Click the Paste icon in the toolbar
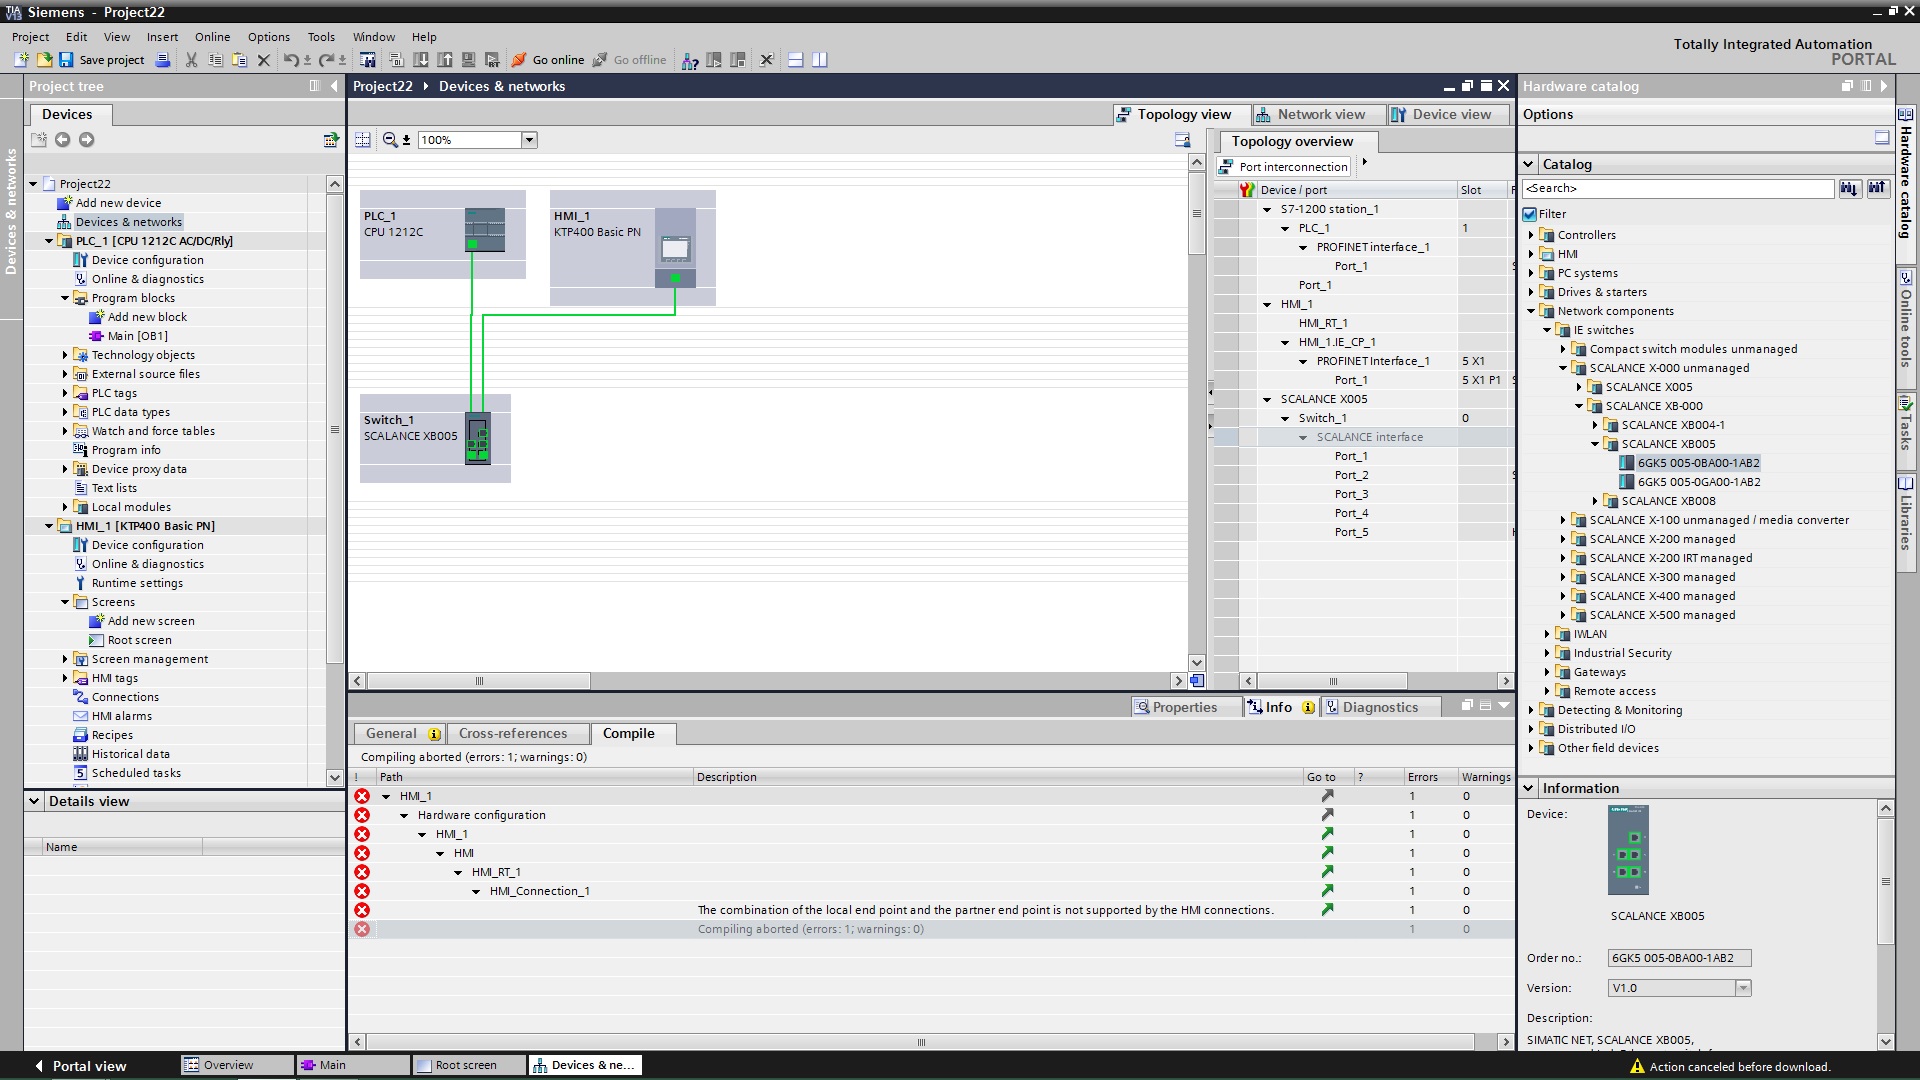This screenshot has height=1080, width=1920. coord(239,60)
